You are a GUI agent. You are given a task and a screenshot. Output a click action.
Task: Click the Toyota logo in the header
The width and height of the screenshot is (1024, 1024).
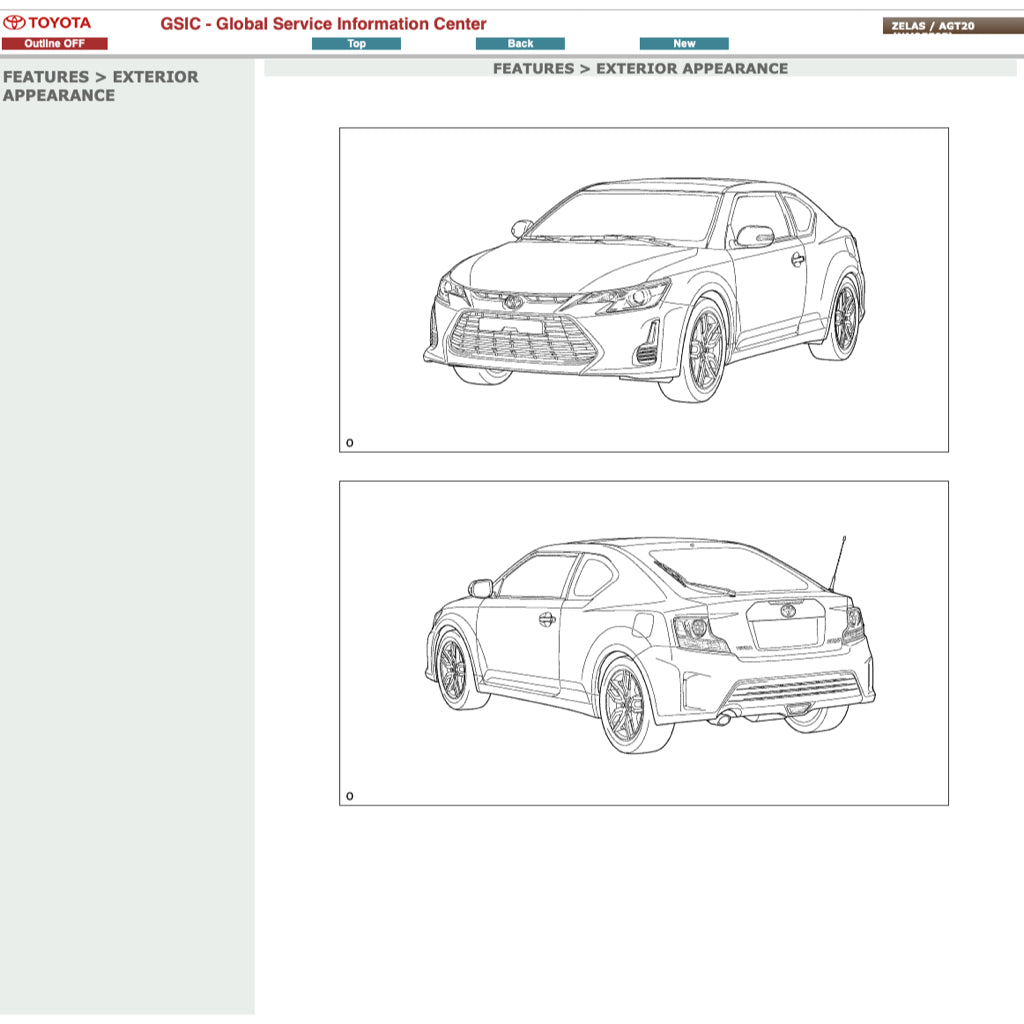click(47, 23)
